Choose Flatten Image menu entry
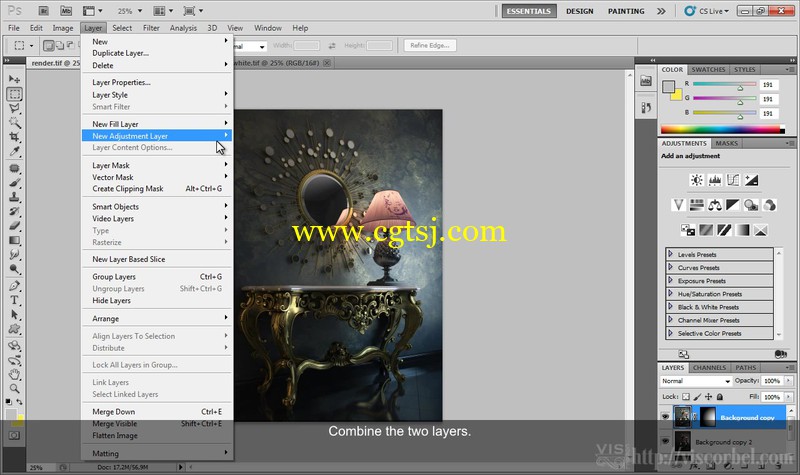The image size is (800, 475). [157, 436]
